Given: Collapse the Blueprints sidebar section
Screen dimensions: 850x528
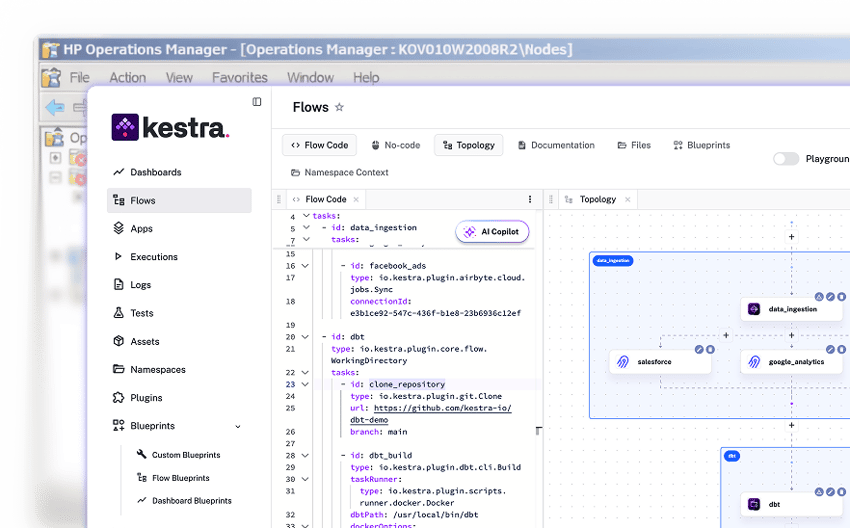Looking at the screenshot, I should tap(238, 426).
